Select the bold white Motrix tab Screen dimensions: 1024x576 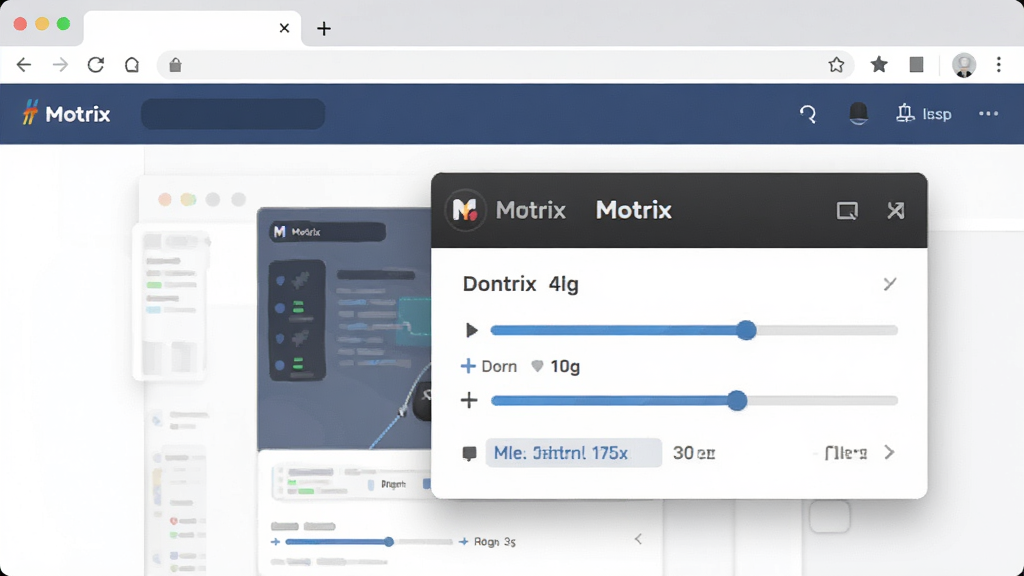[633, 210]
